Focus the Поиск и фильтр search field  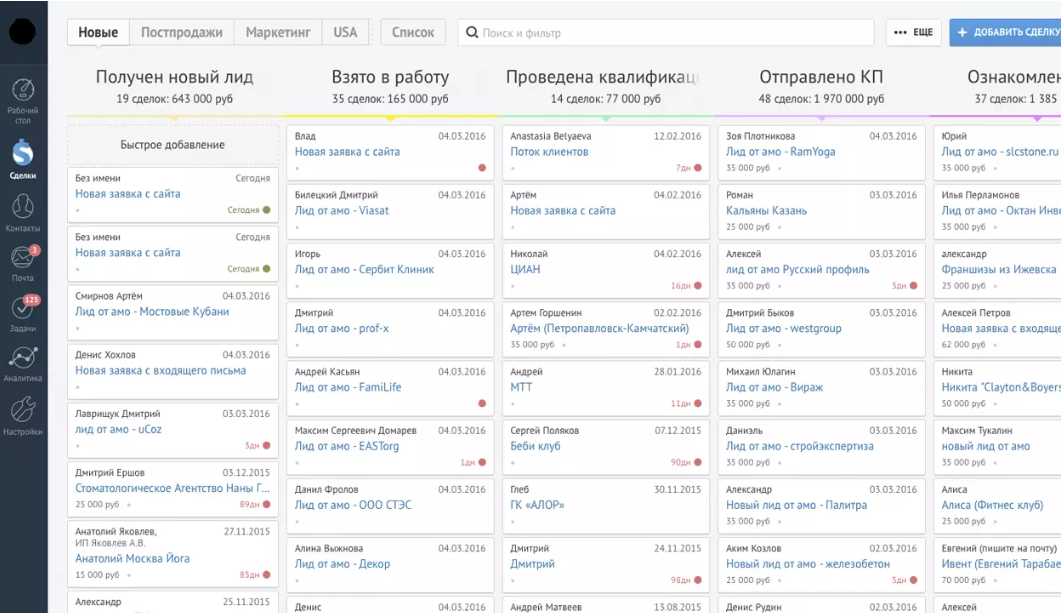(x=667, y=32)
